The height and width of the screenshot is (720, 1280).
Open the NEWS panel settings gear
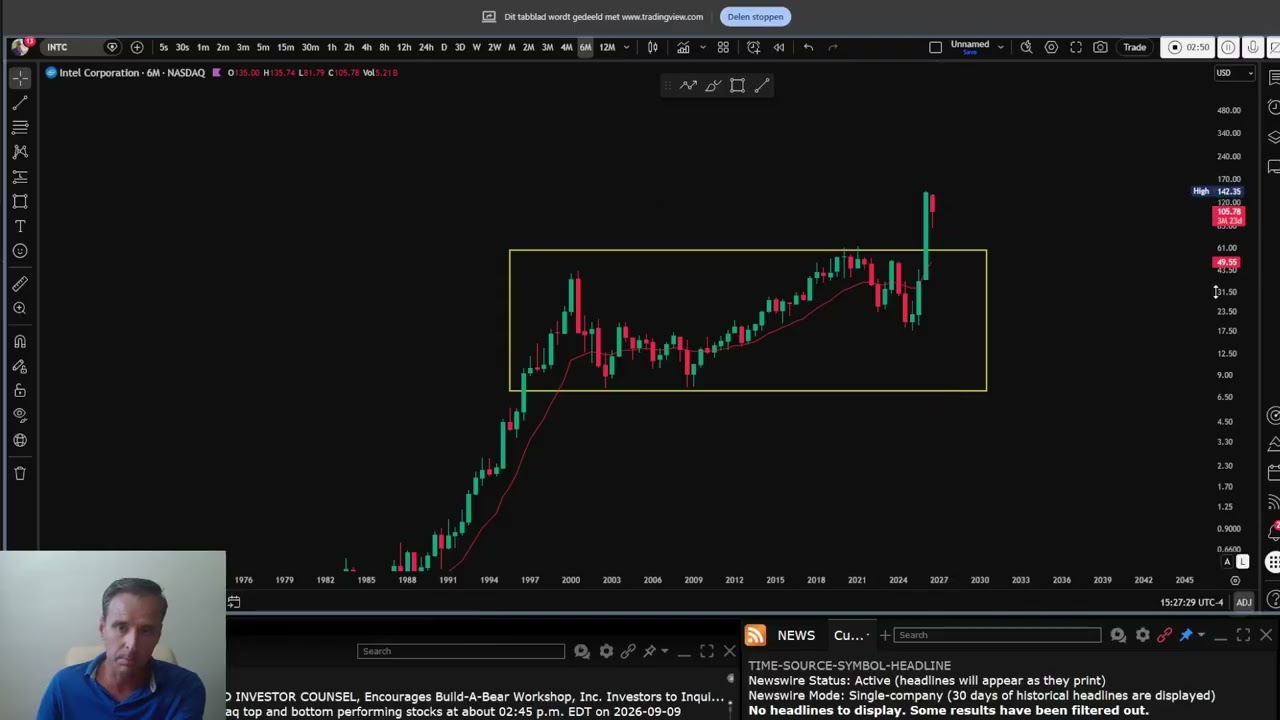[x=1142, y=635]
